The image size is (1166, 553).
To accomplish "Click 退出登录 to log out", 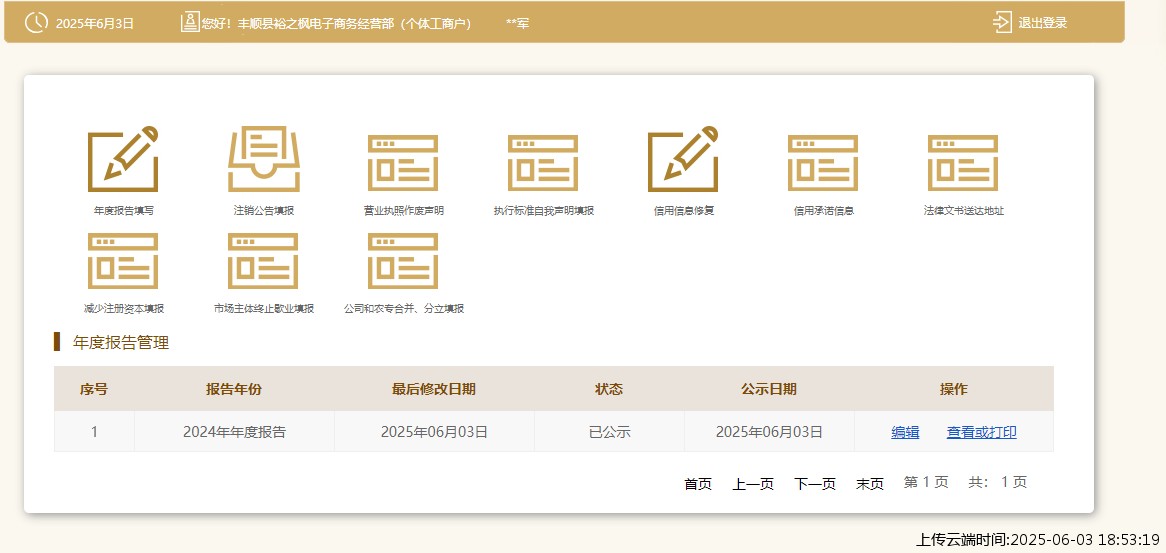I will click(1043, 23).
